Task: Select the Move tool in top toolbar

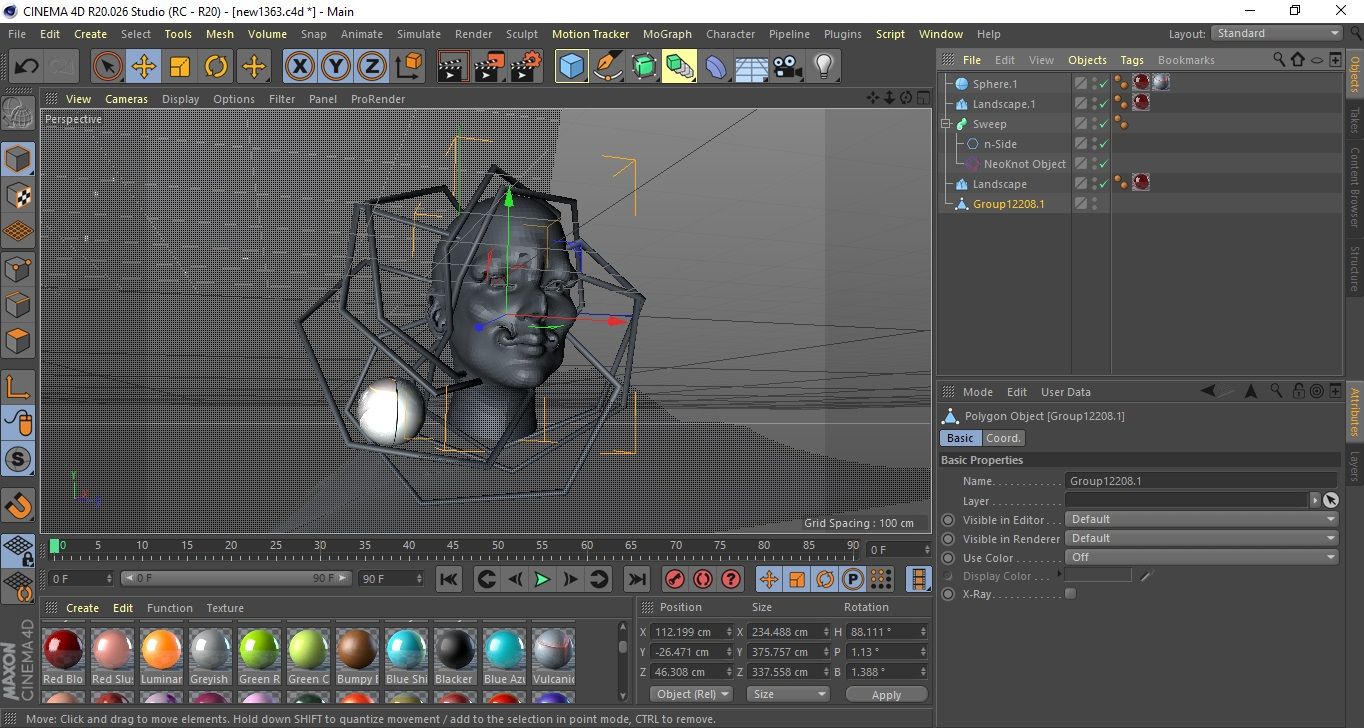Action: coord(143,67)
